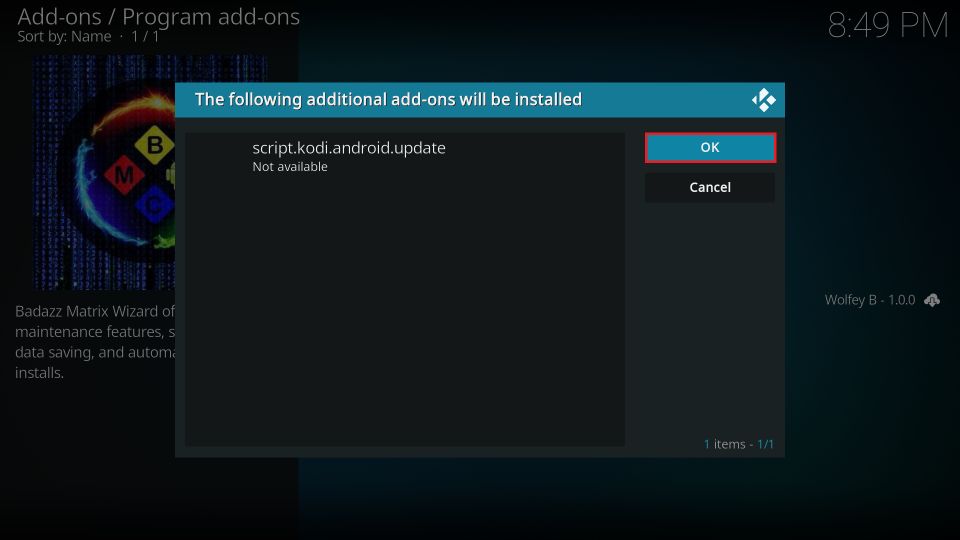Cancel the additional add-ons dialog
This screenshot has height=540, width=960.
click(x=710, y=187)
